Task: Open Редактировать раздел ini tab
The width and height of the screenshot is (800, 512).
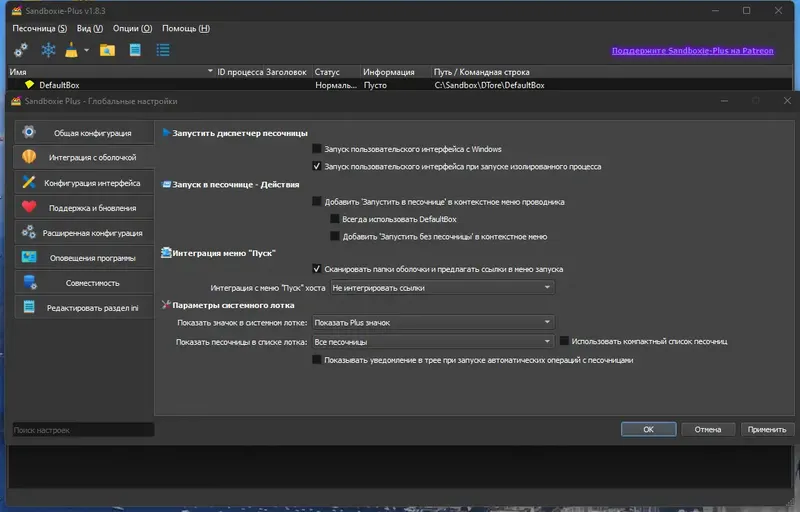Action: pos(84,308)
